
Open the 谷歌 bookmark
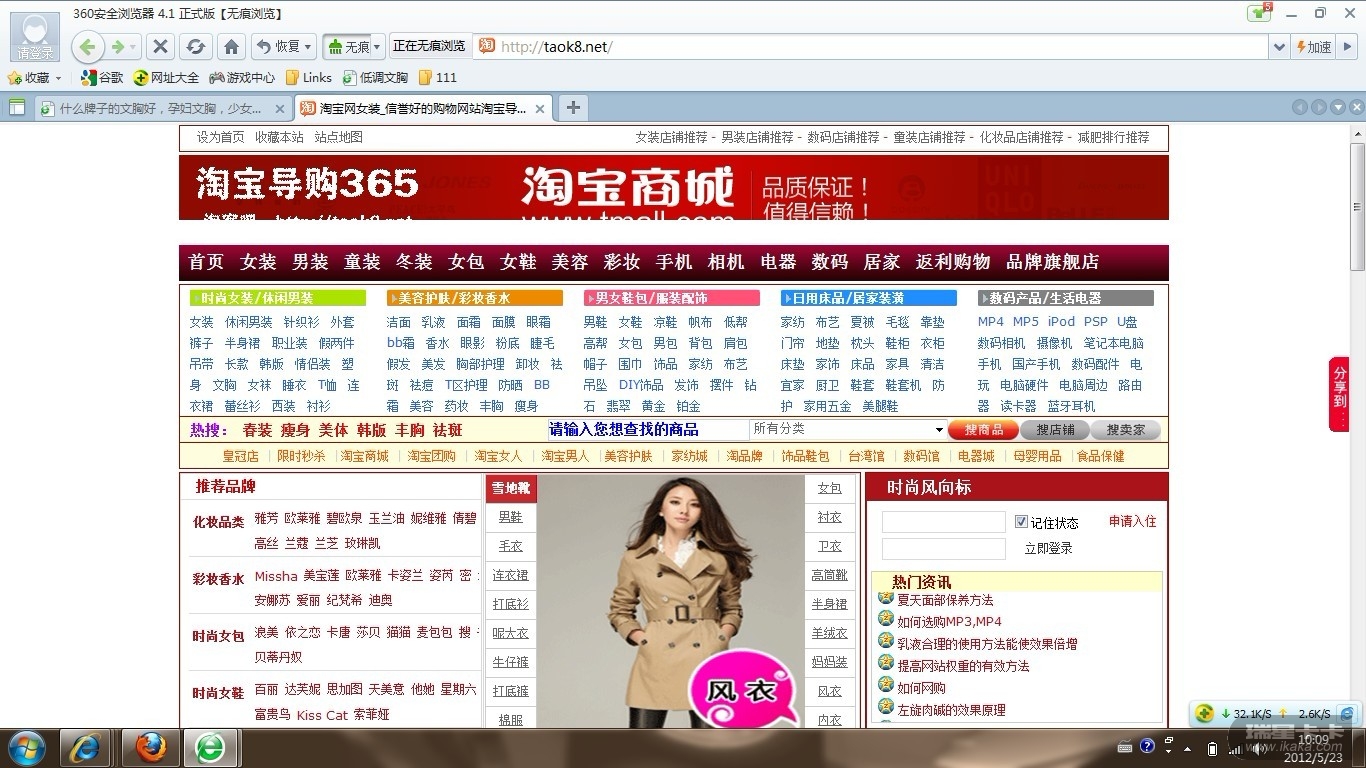tap(102, 77)
